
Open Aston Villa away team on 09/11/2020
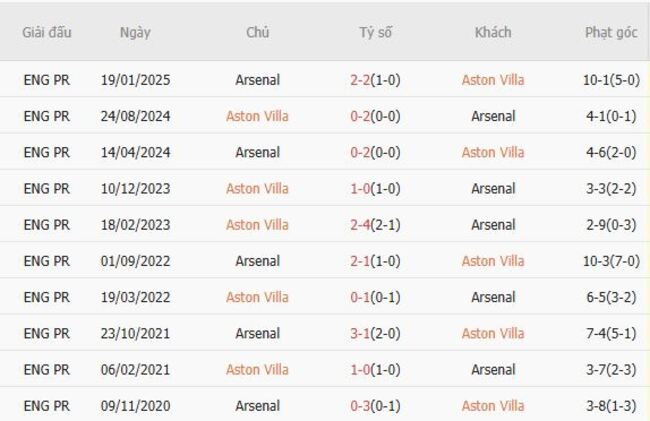[492, 405]
